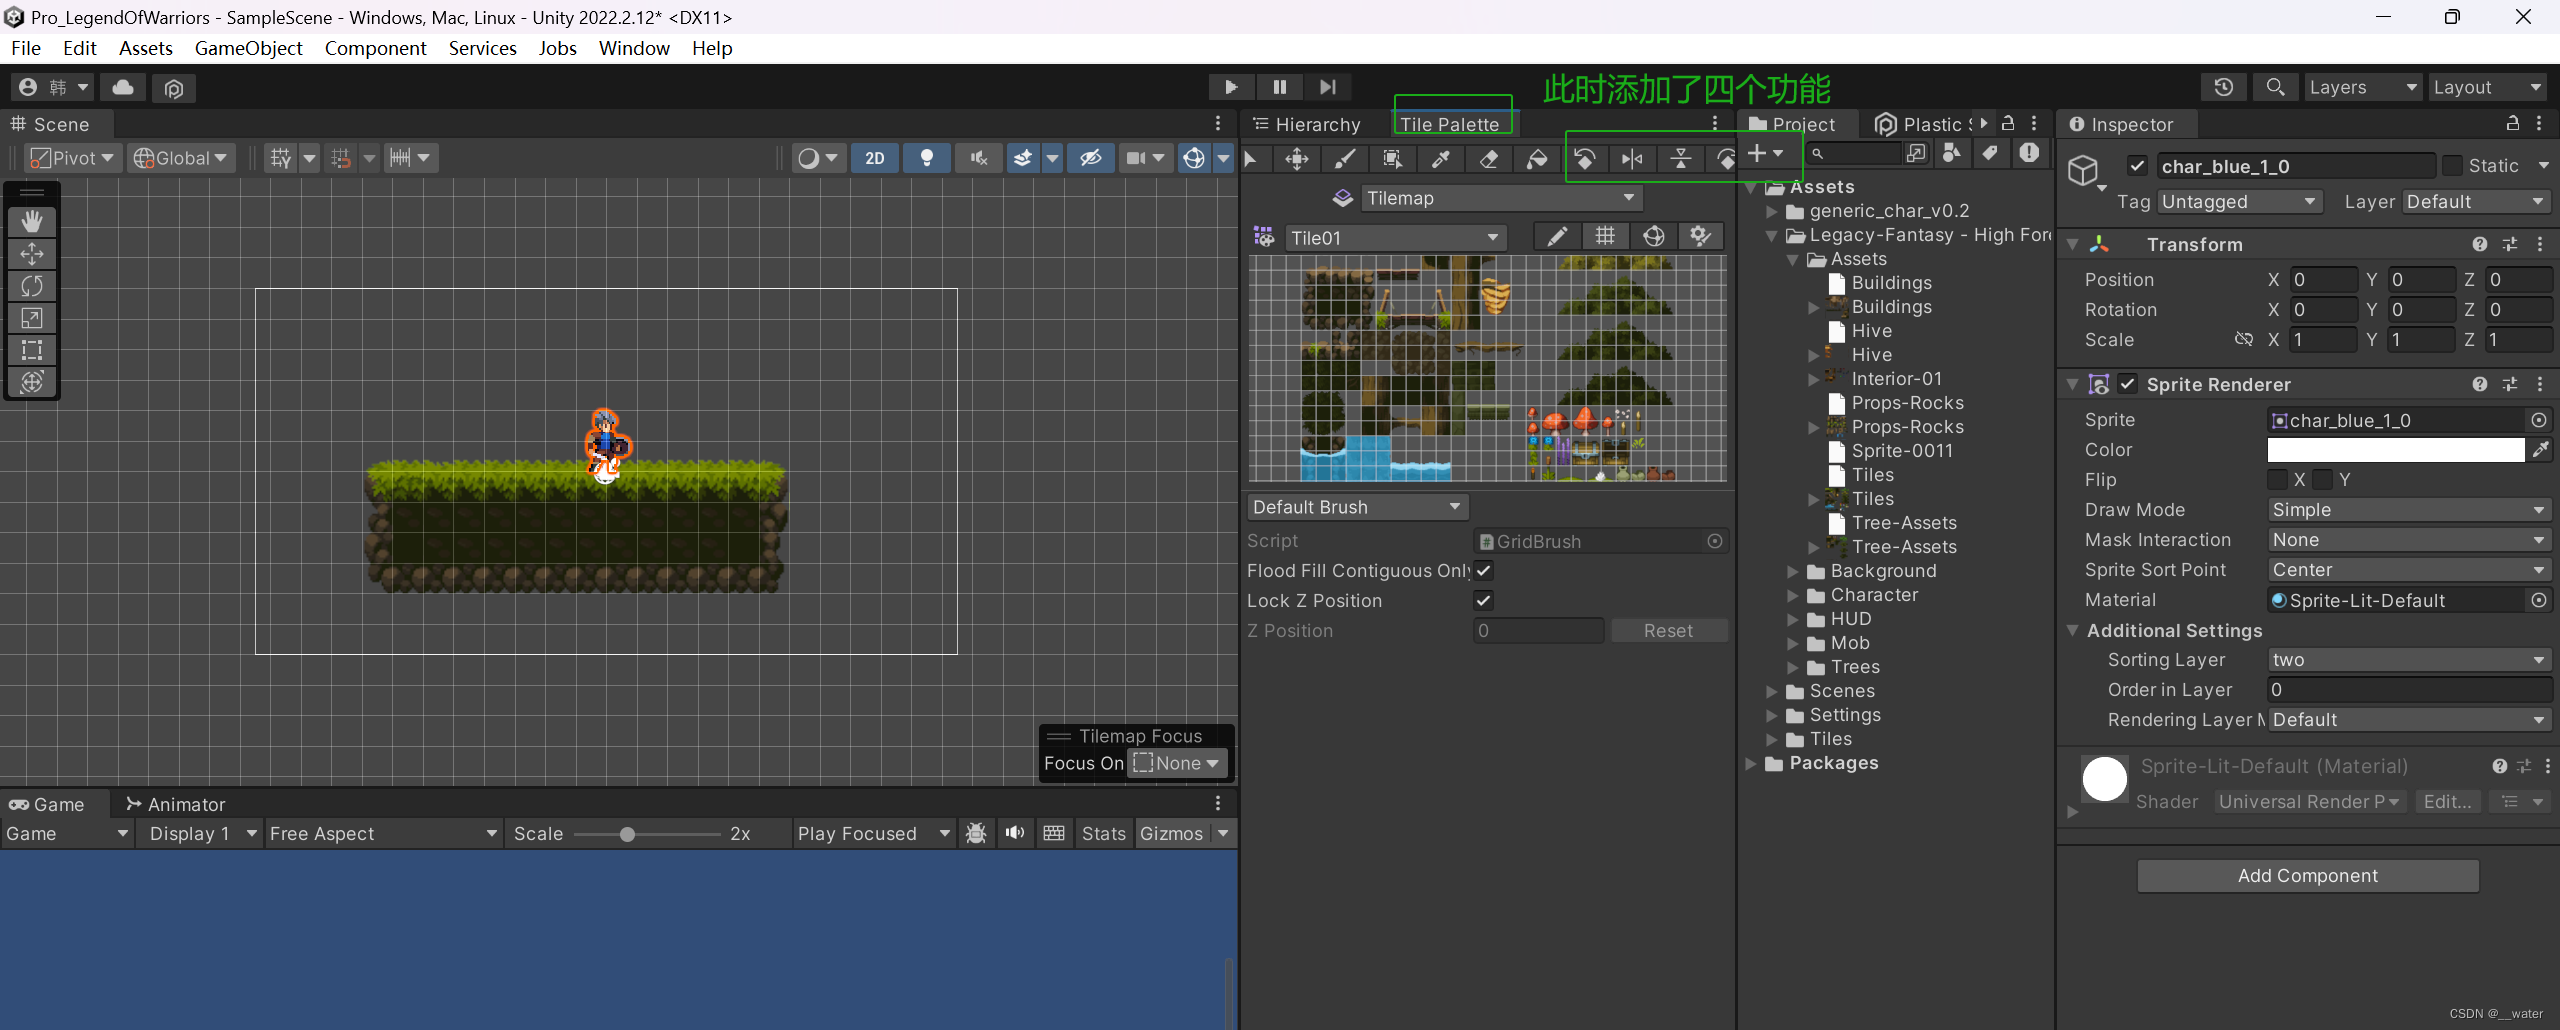Open the Tile01 palette dropdown
2560x1030 pixels.
point(1395,238)
